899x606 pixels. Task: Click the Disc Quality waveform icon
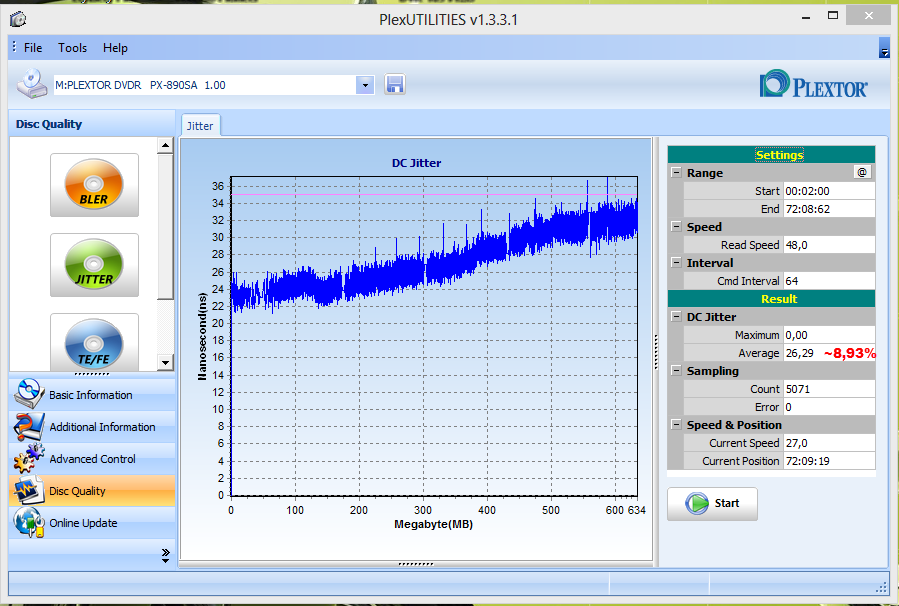[28, 490]
